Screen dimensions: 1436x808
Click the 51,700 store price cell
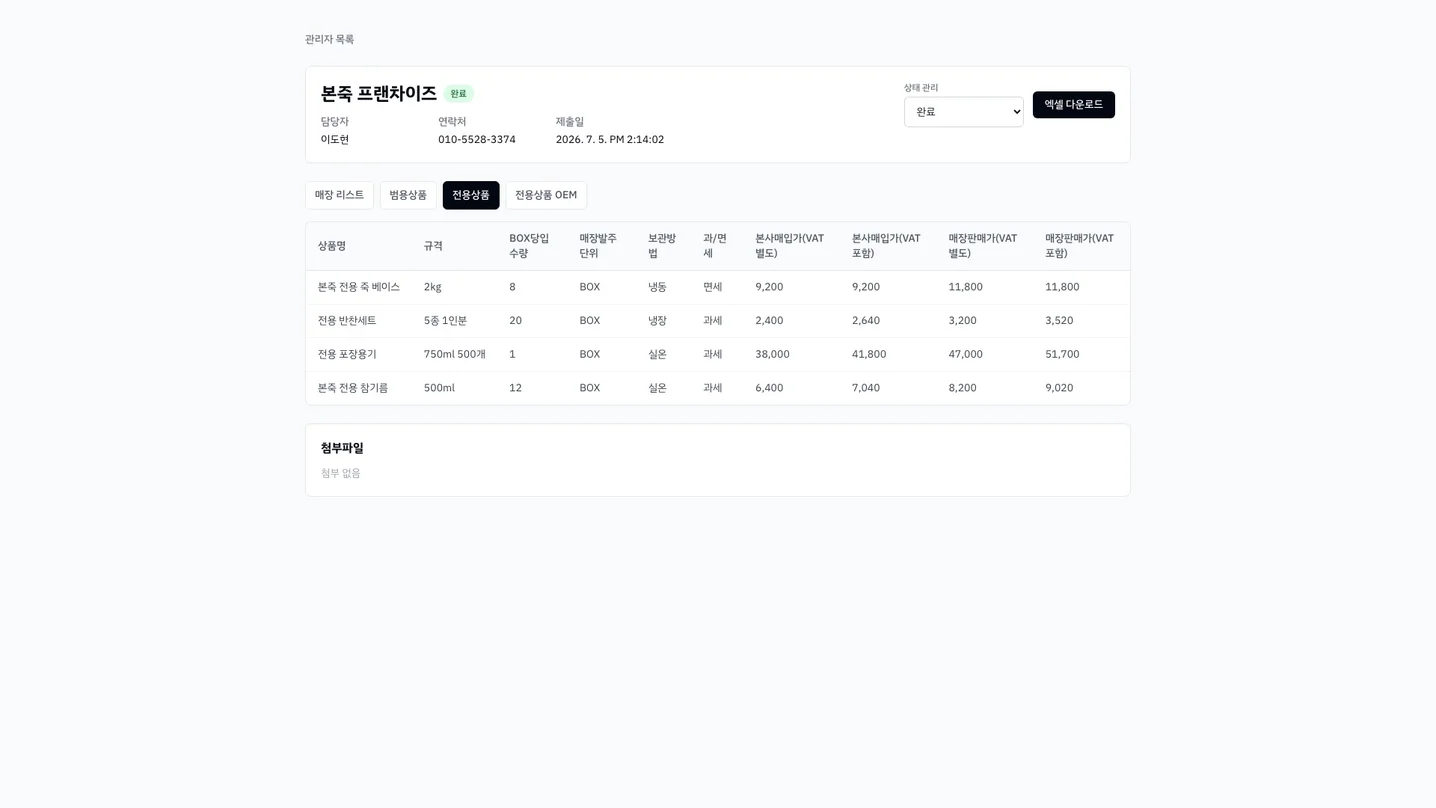pos(1062,355)
